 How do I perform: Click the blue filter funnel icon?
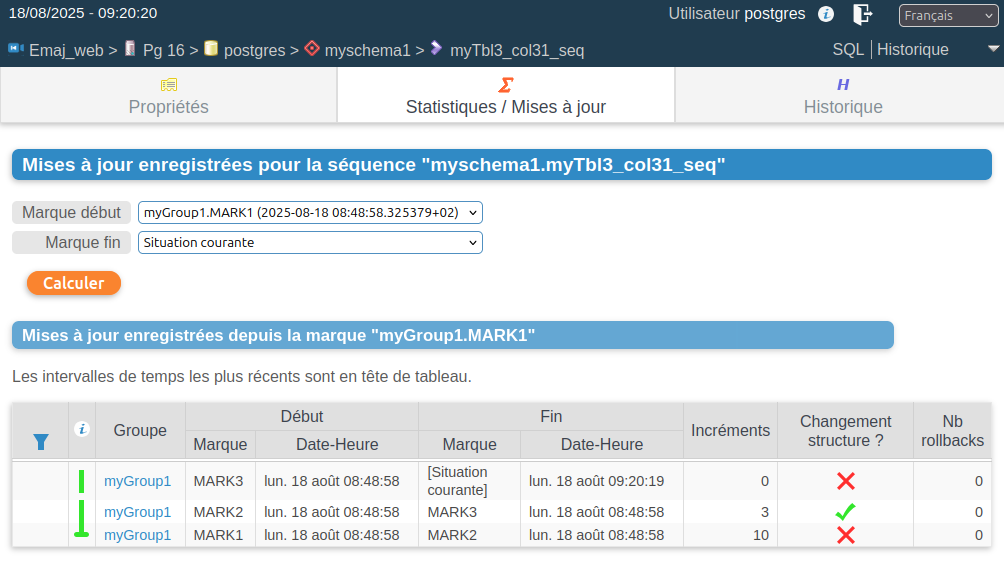click(41, 442)
